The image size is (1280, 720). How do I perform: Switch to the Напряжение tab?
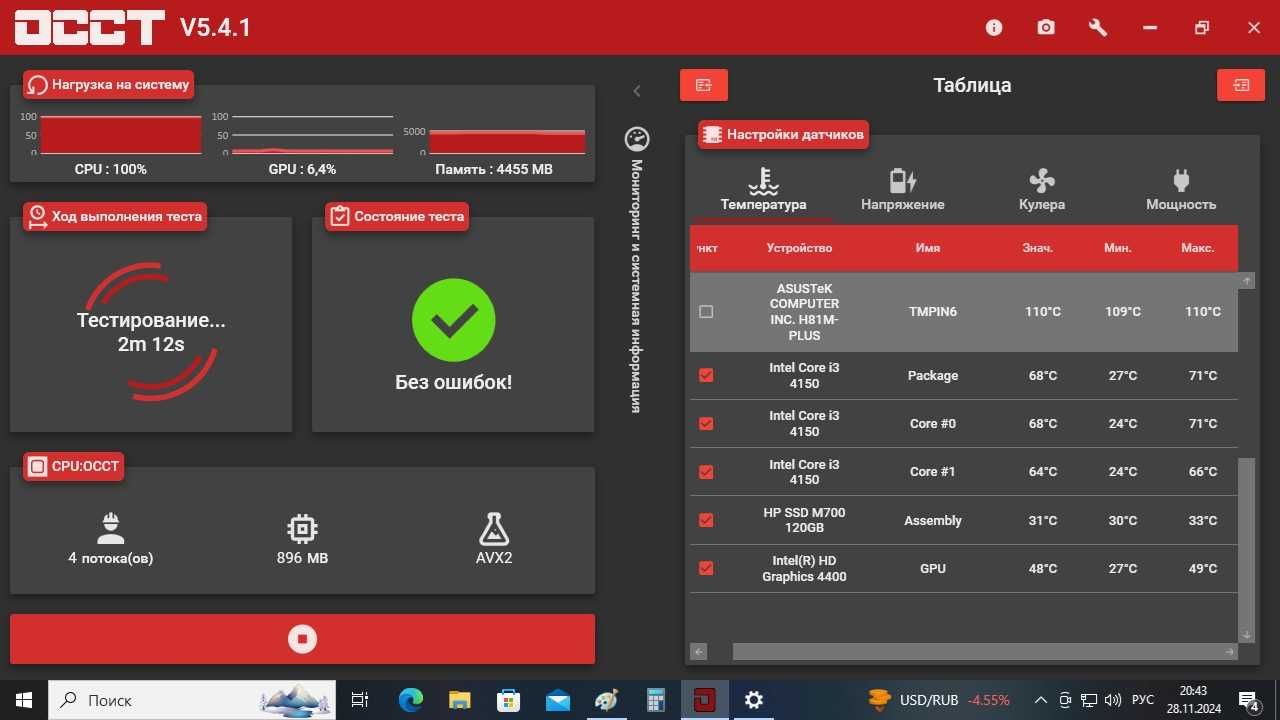coord(903,190)
